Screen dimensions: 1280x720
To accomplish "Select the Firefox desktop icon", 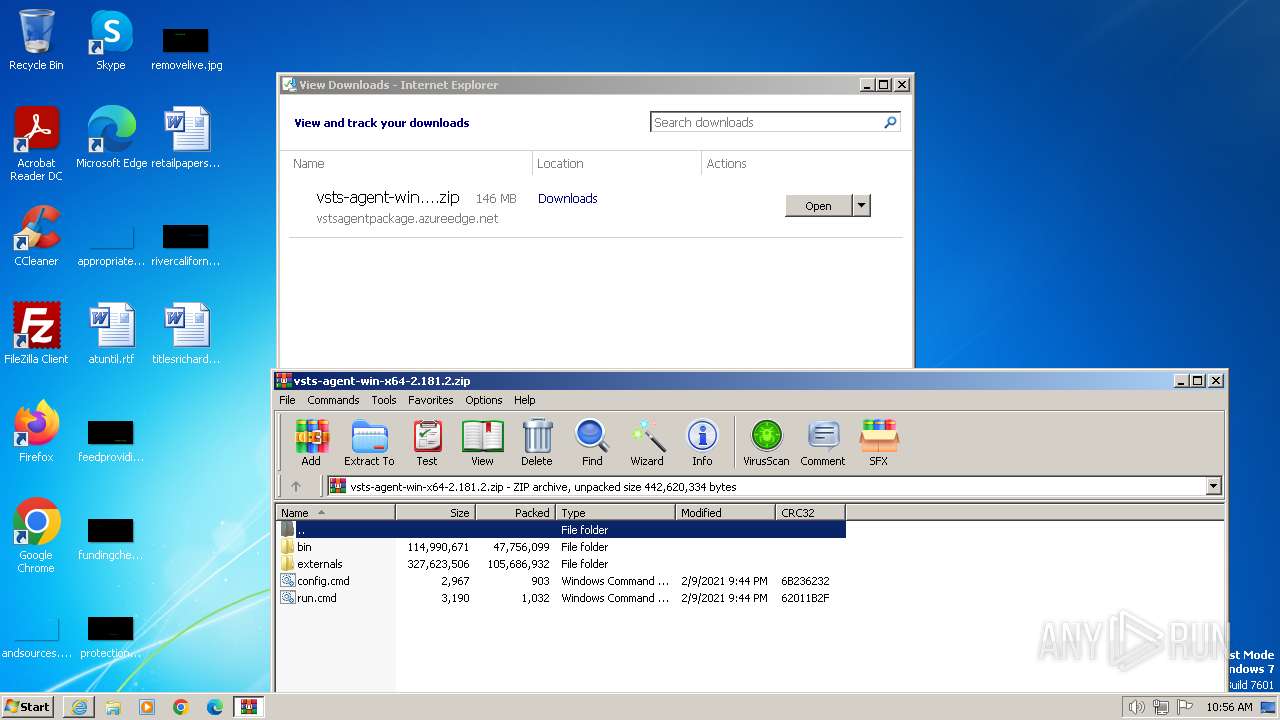I will pyautogui.click(x=36, y=432).
